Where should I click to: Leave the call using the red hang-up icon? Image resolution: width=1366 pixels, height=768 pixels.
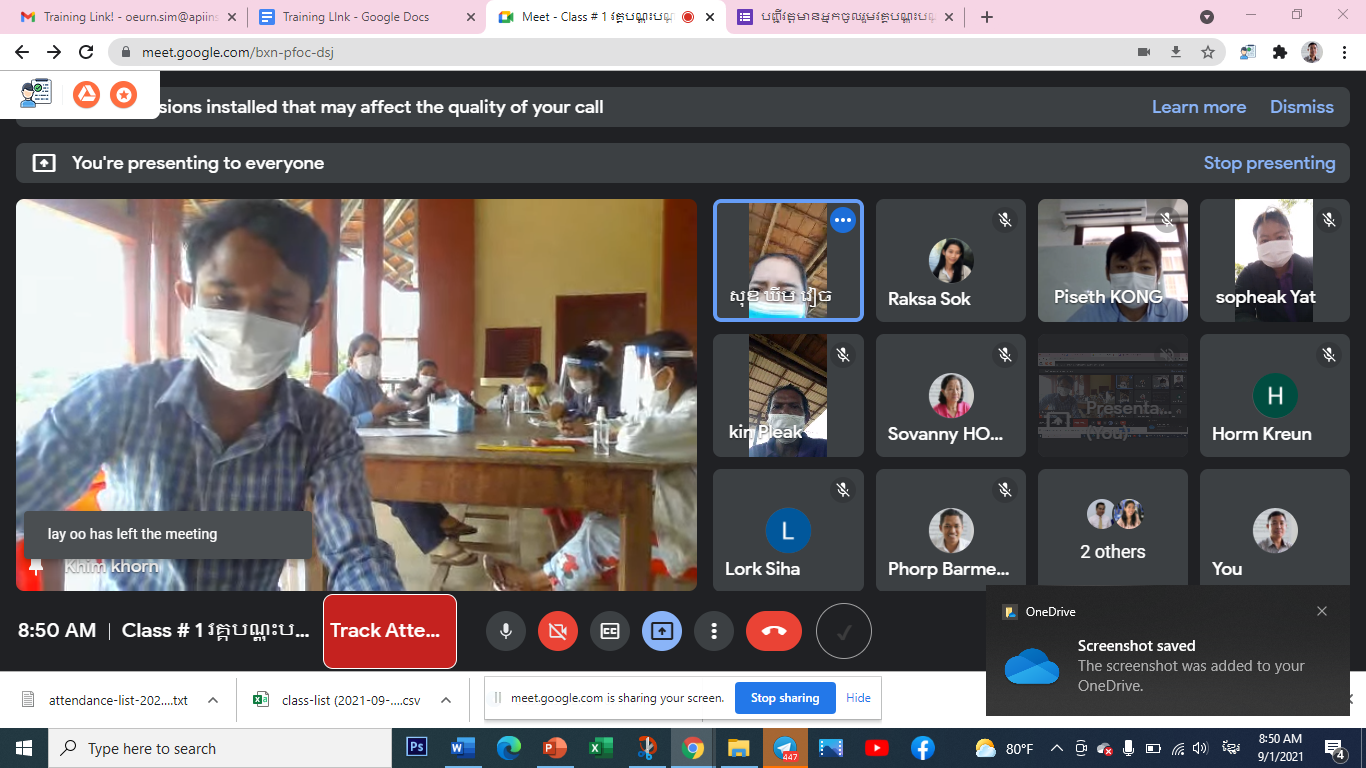tap(774, 631)
